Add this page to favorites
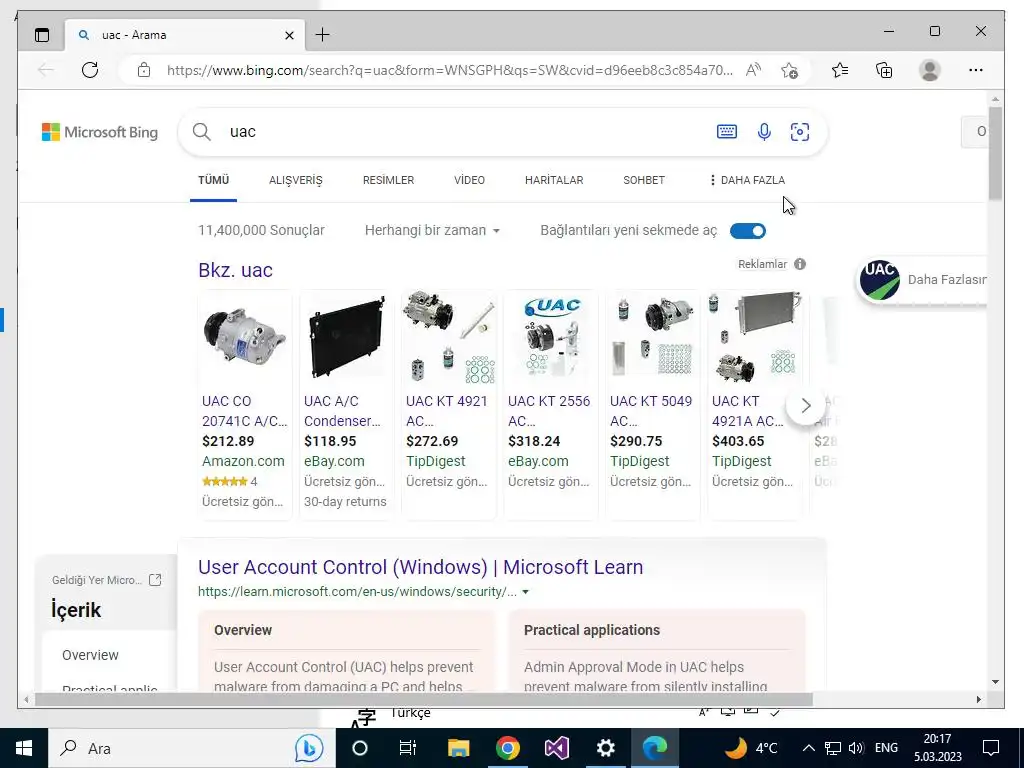Screen dimensions: 1024x768 click(x=790, y=70)
